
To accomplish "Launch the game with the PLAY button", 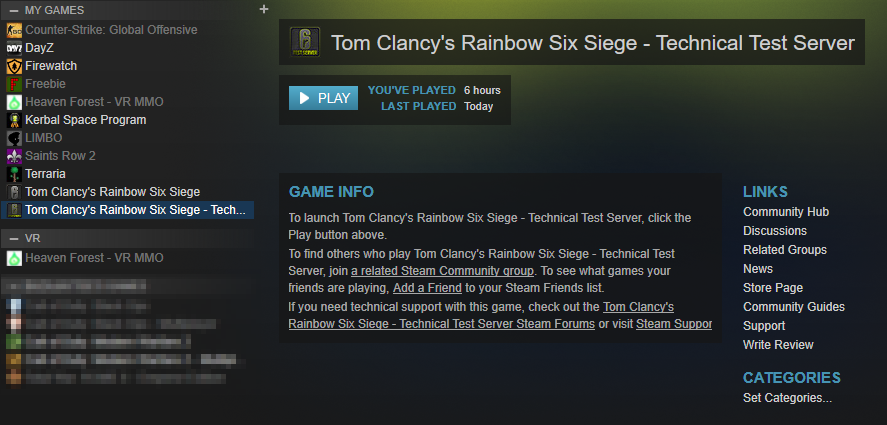I will [324, 98].
